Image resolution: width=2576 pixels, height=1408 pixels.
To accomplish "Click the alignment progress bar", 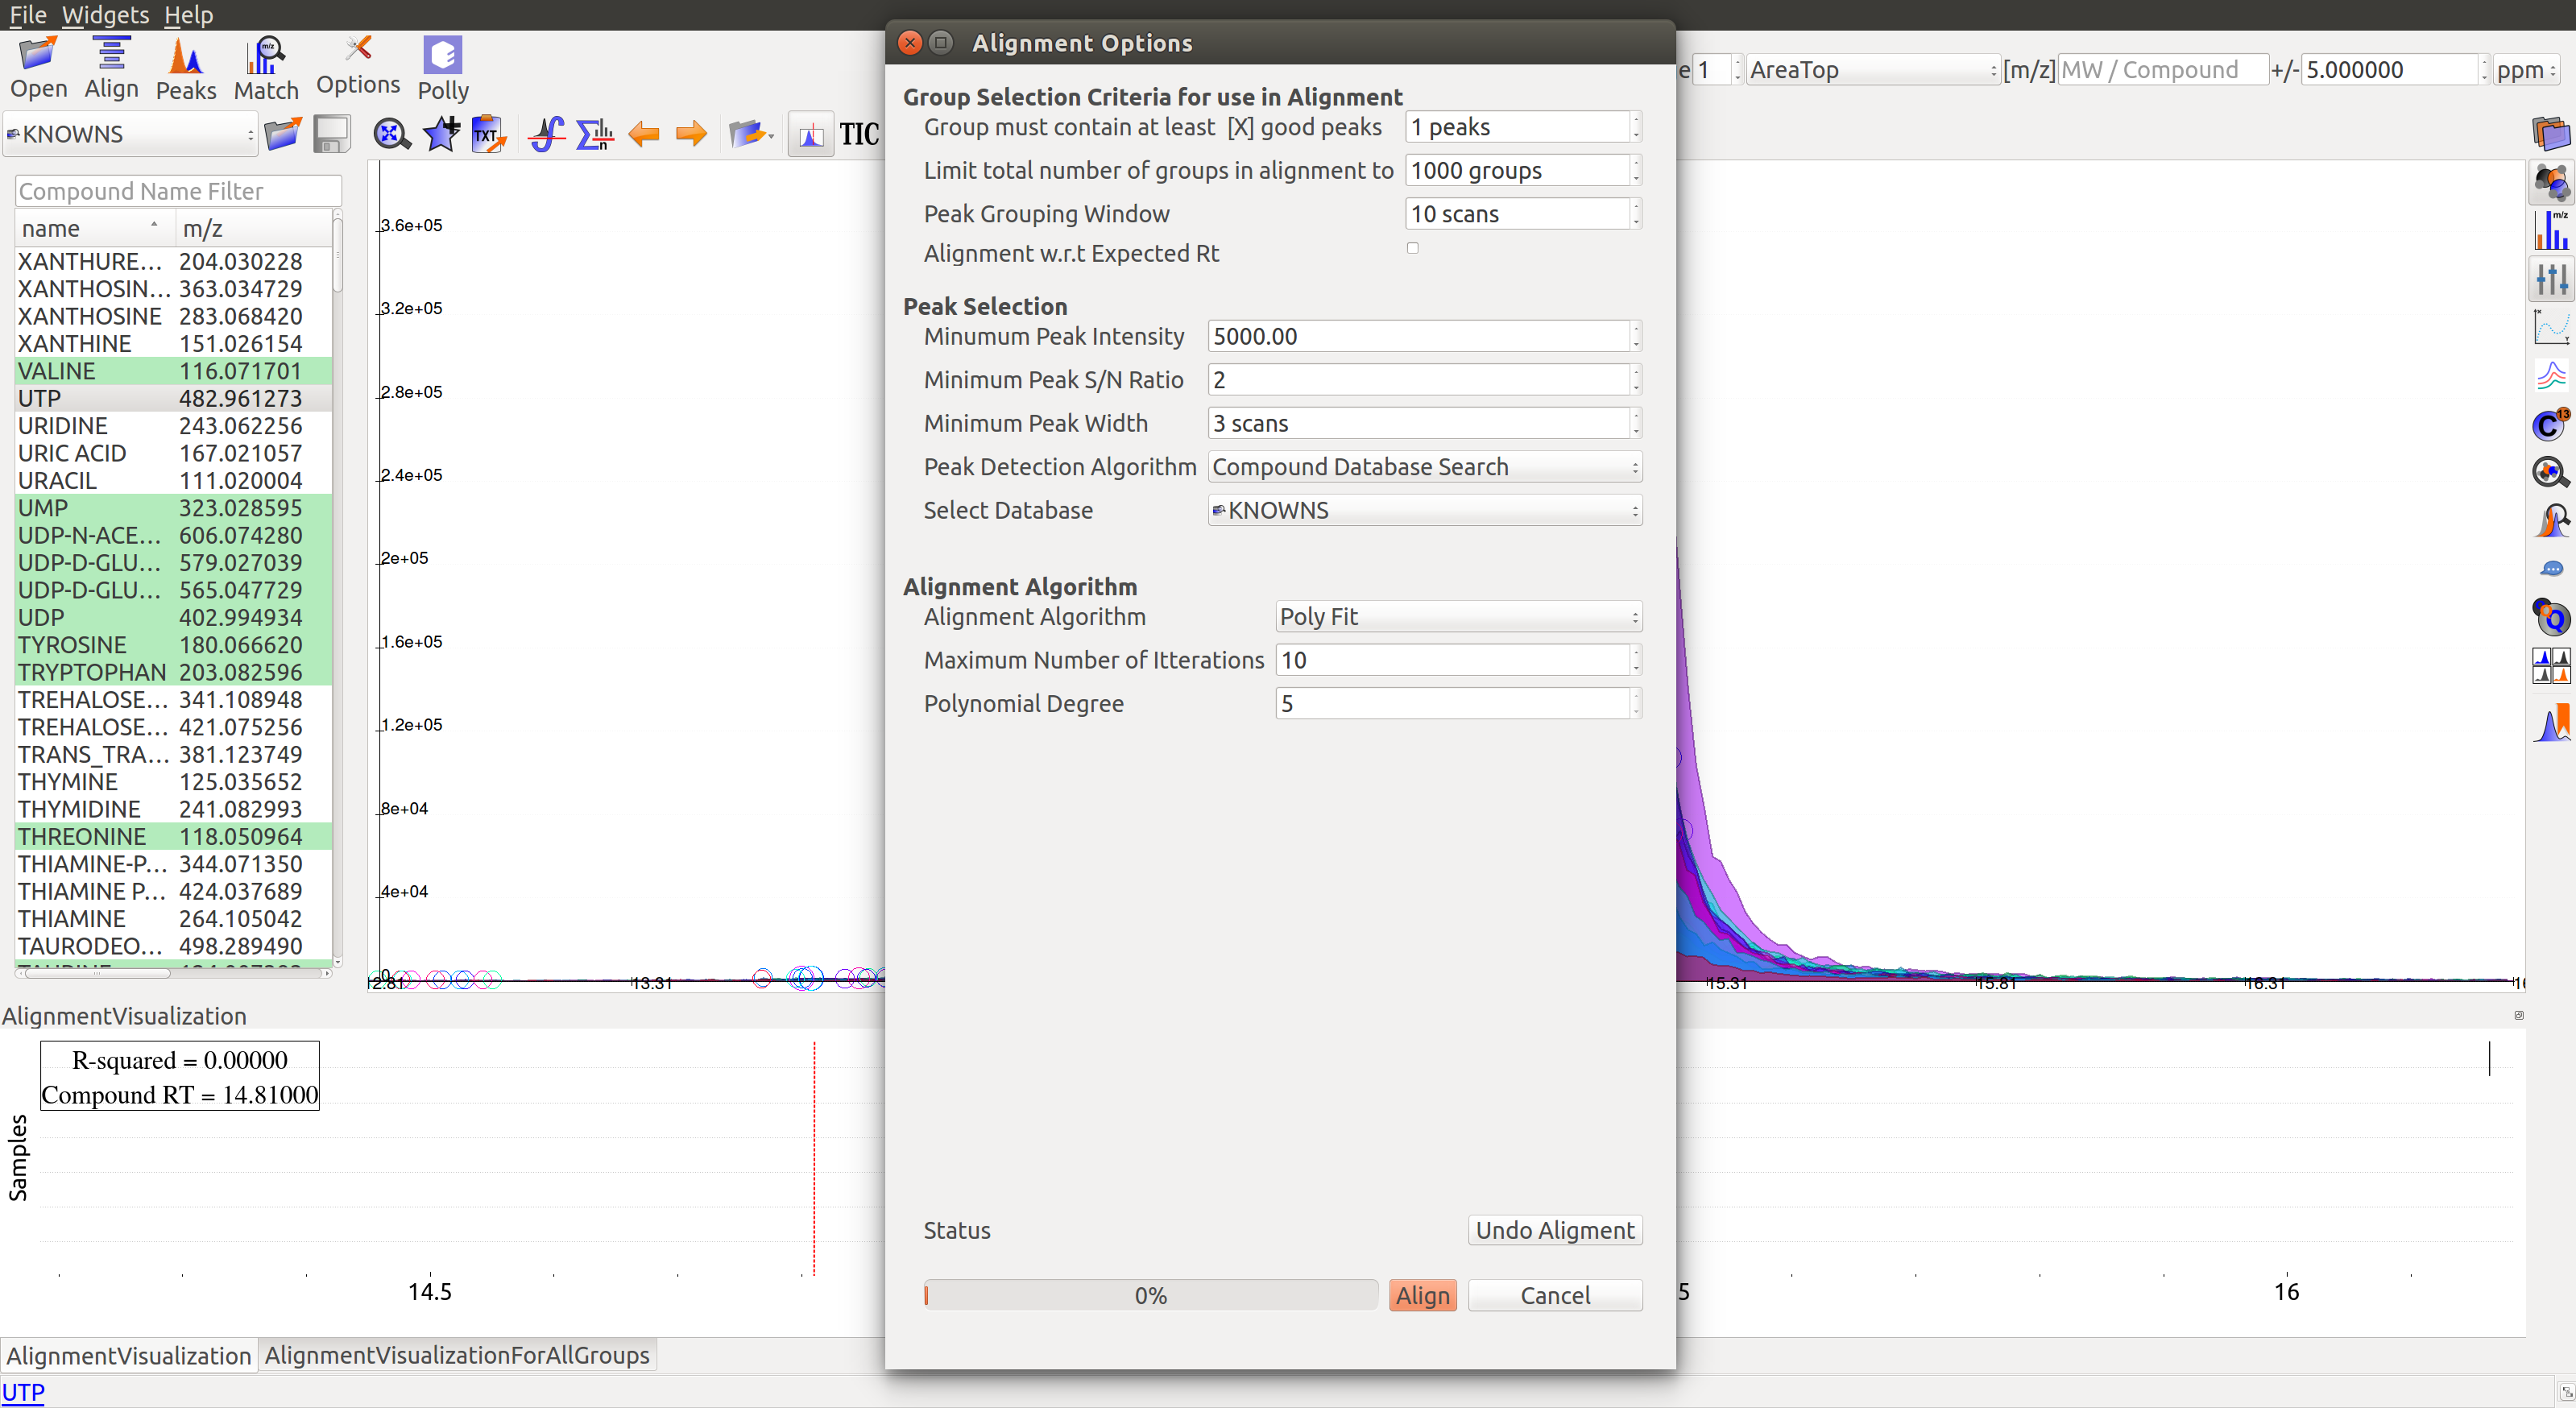I will pyautogui.click(x=1150, y=1296).
